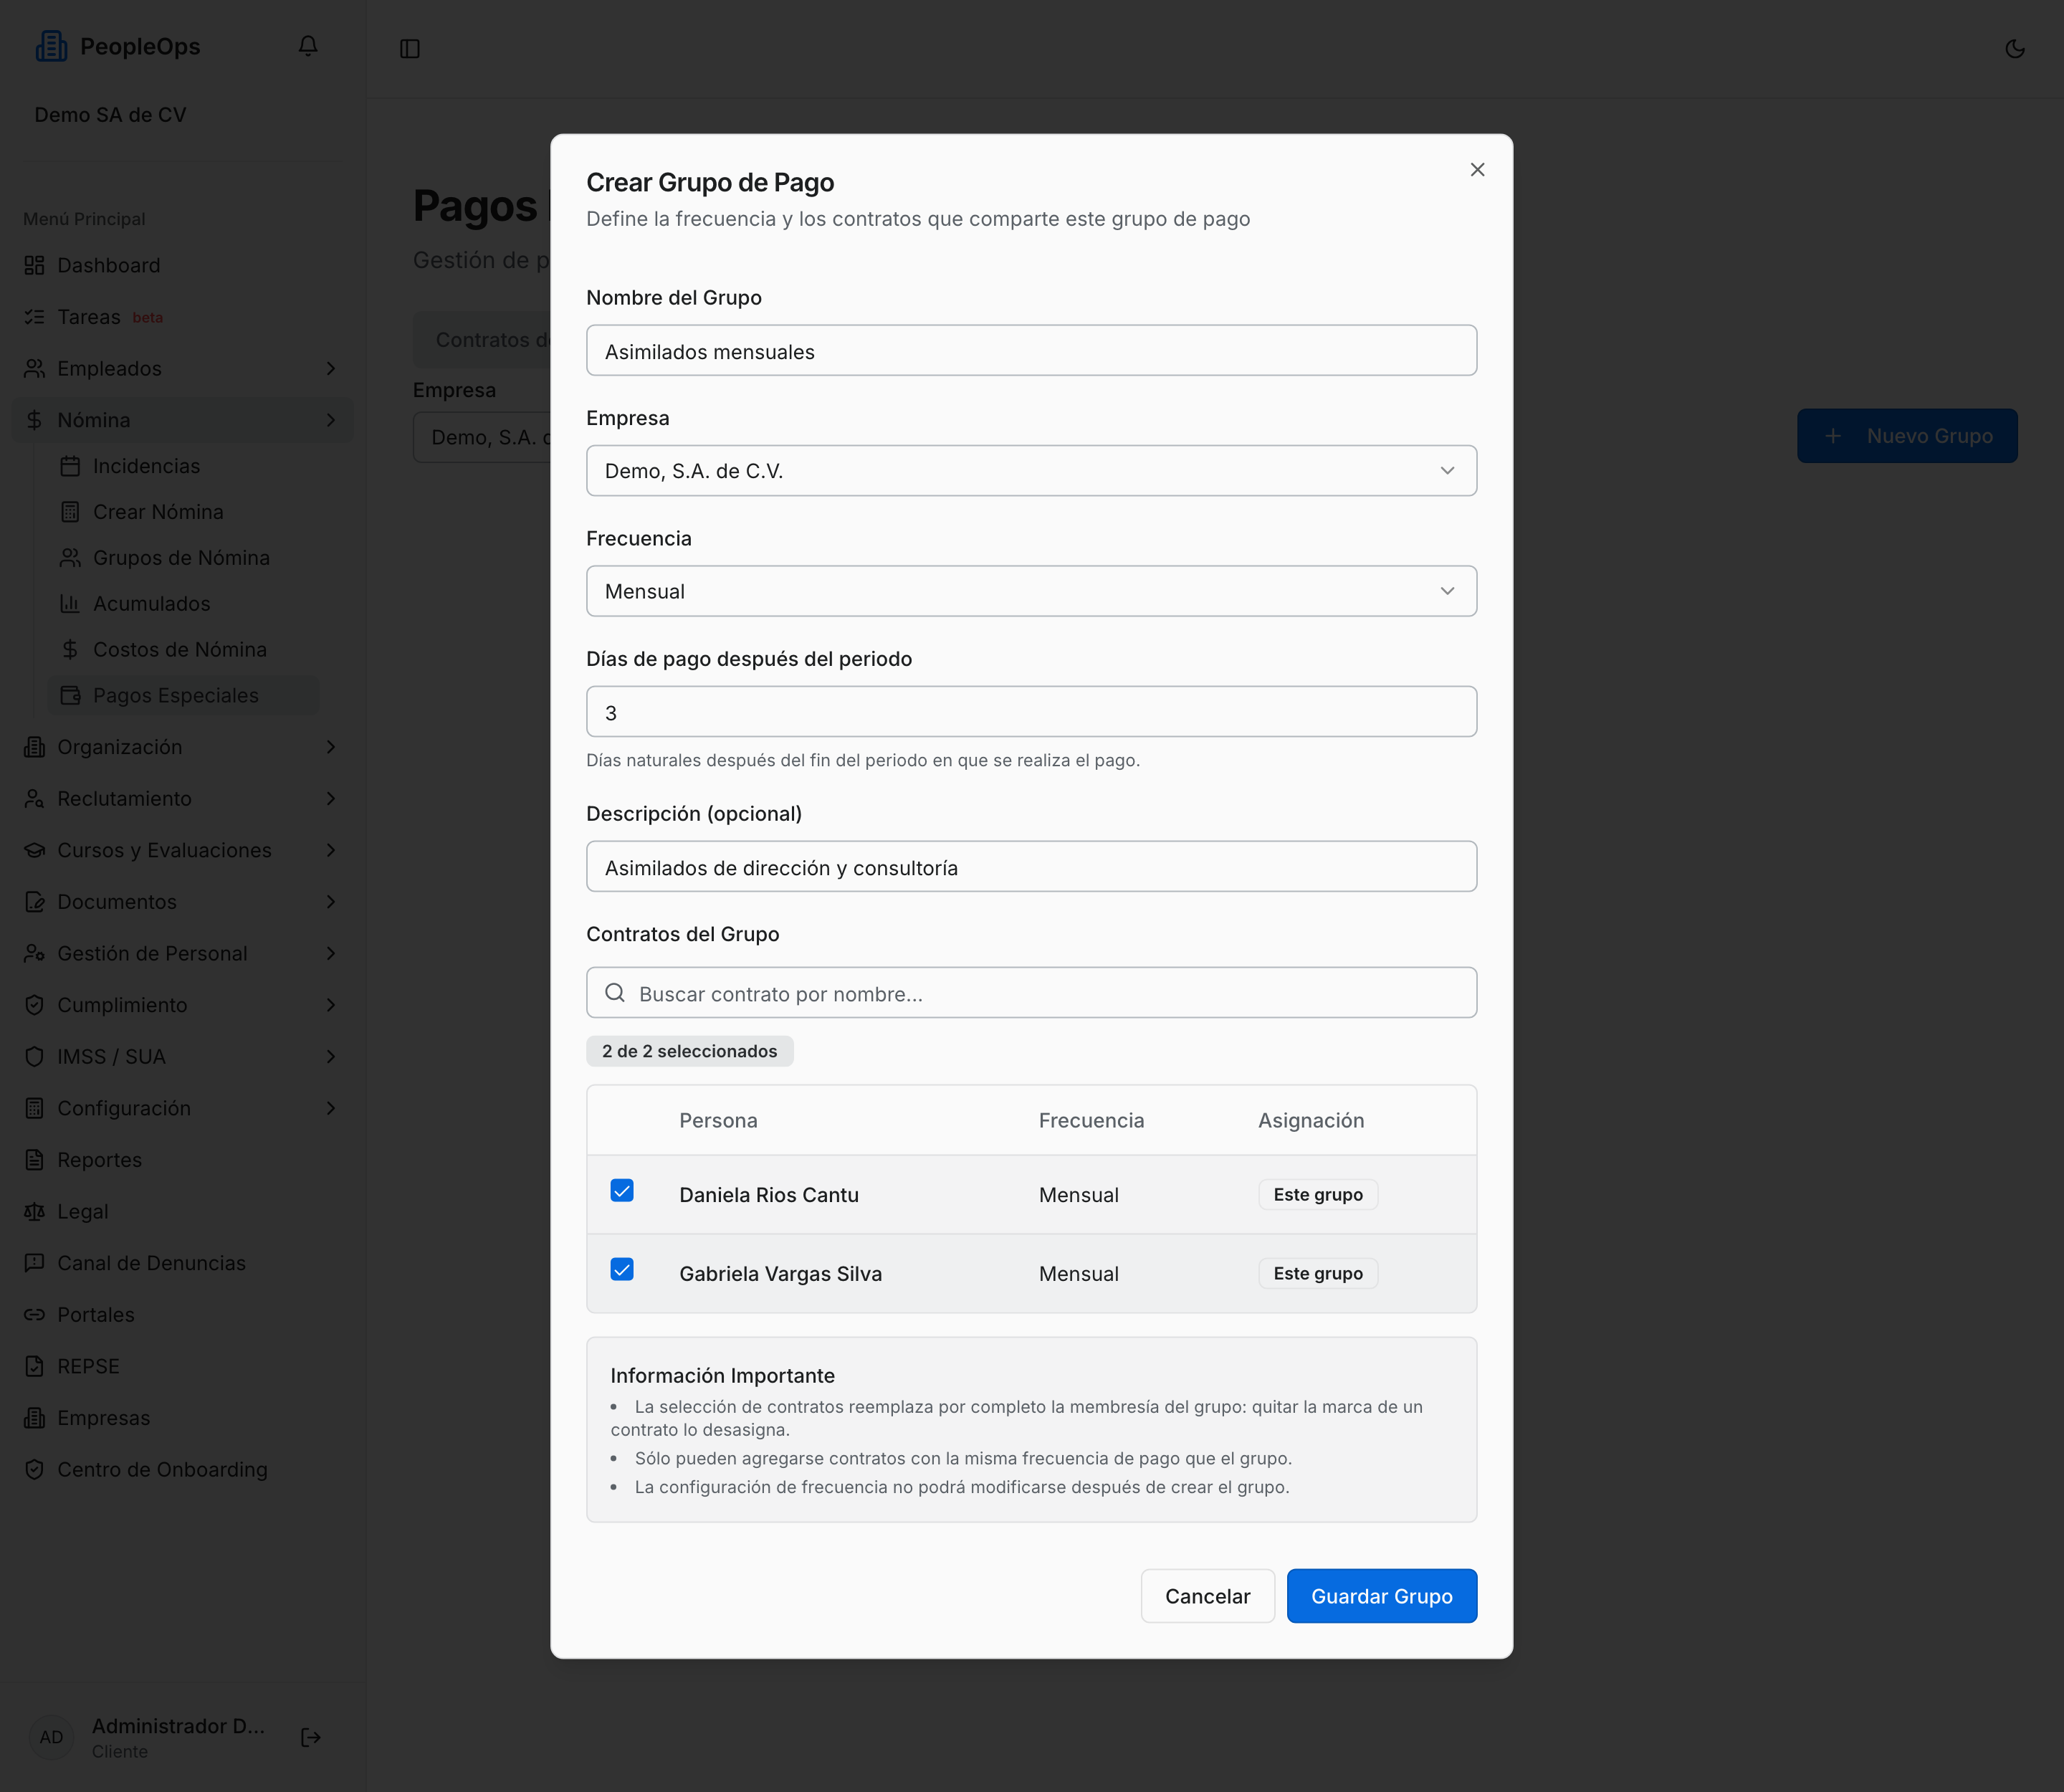This screenshot has width=2064, height=1792.
Task: Open Centro de Onboarding
Action: click(x=183, y=1470)
